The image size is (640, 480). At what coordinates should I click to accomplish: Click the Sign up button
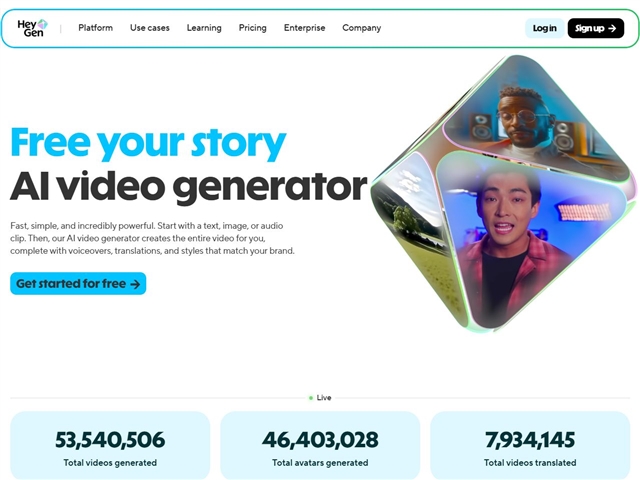[x=596, y=28]
